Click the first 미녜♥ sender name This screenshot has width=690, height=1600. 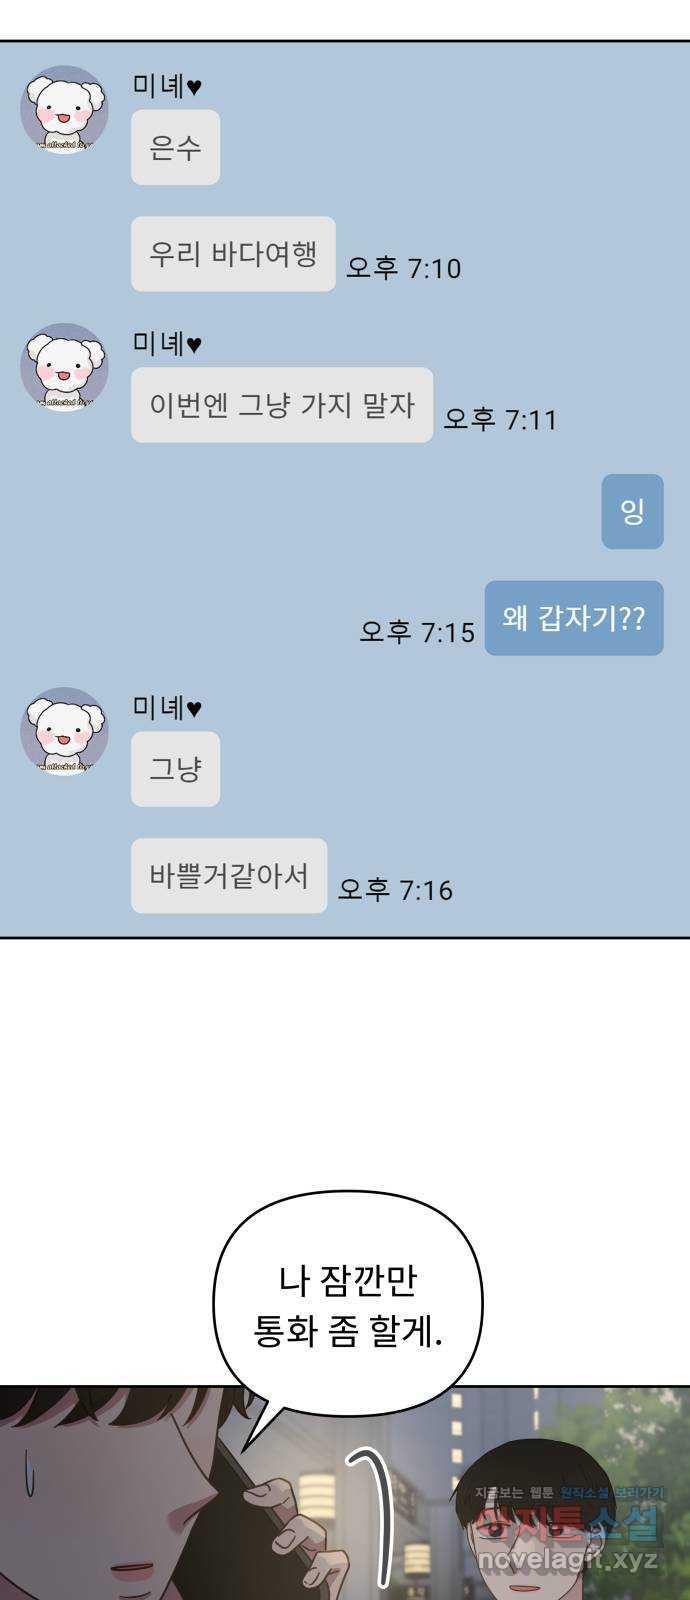[x=167, y=86]
